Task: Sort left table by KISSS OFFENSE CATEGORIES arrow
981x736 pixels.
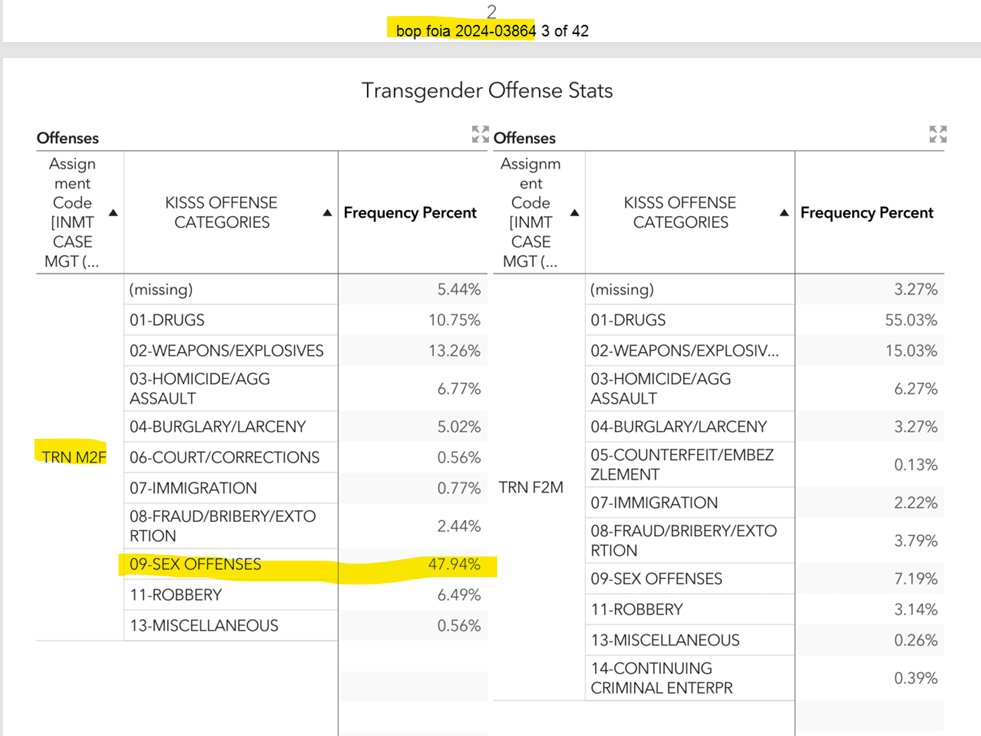Action: 327,213
